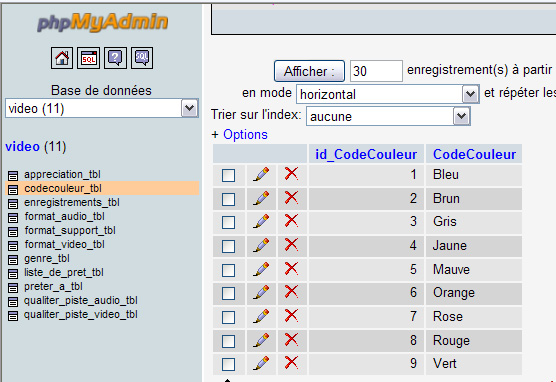Viewport: 556px width, 382px height.
Task: Click table icon beside genre_tbl
Action: tap(13, 260)
